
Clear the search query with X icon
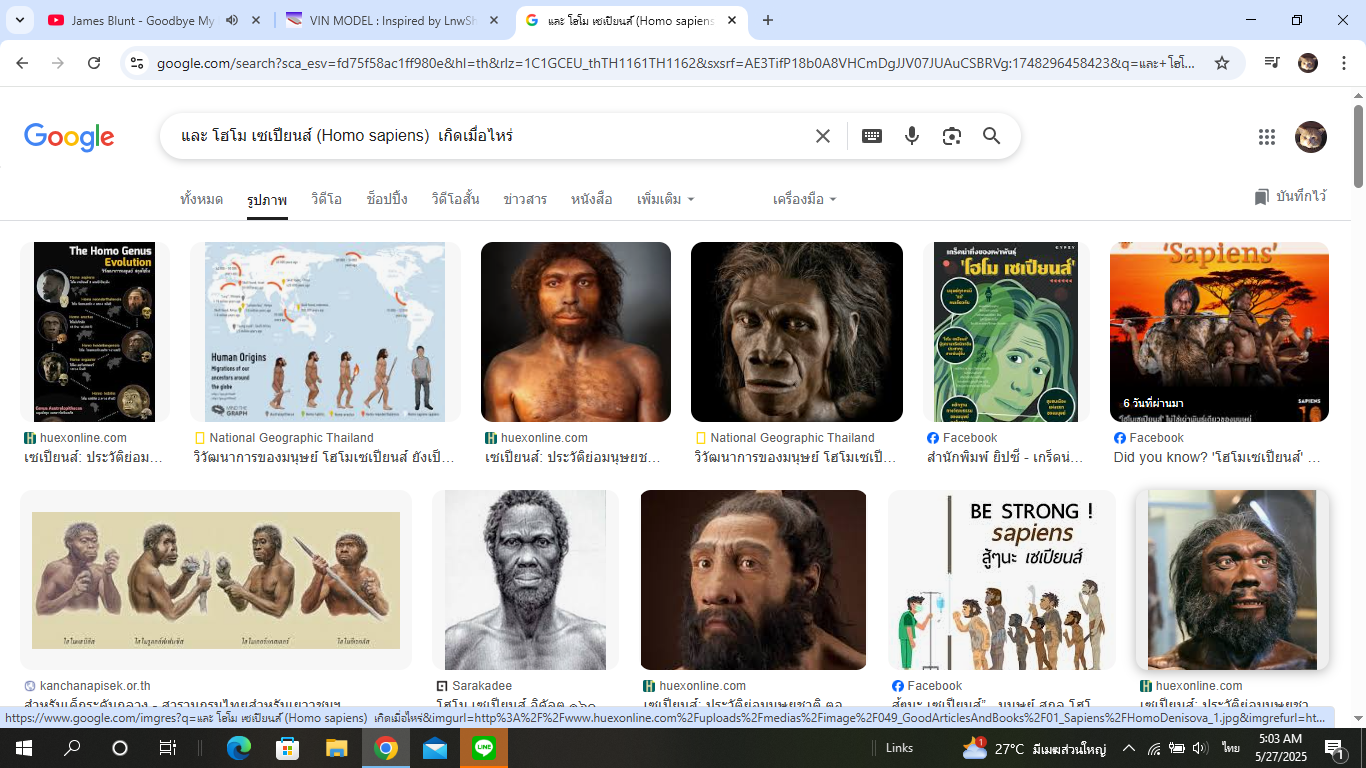coord(822,136)
